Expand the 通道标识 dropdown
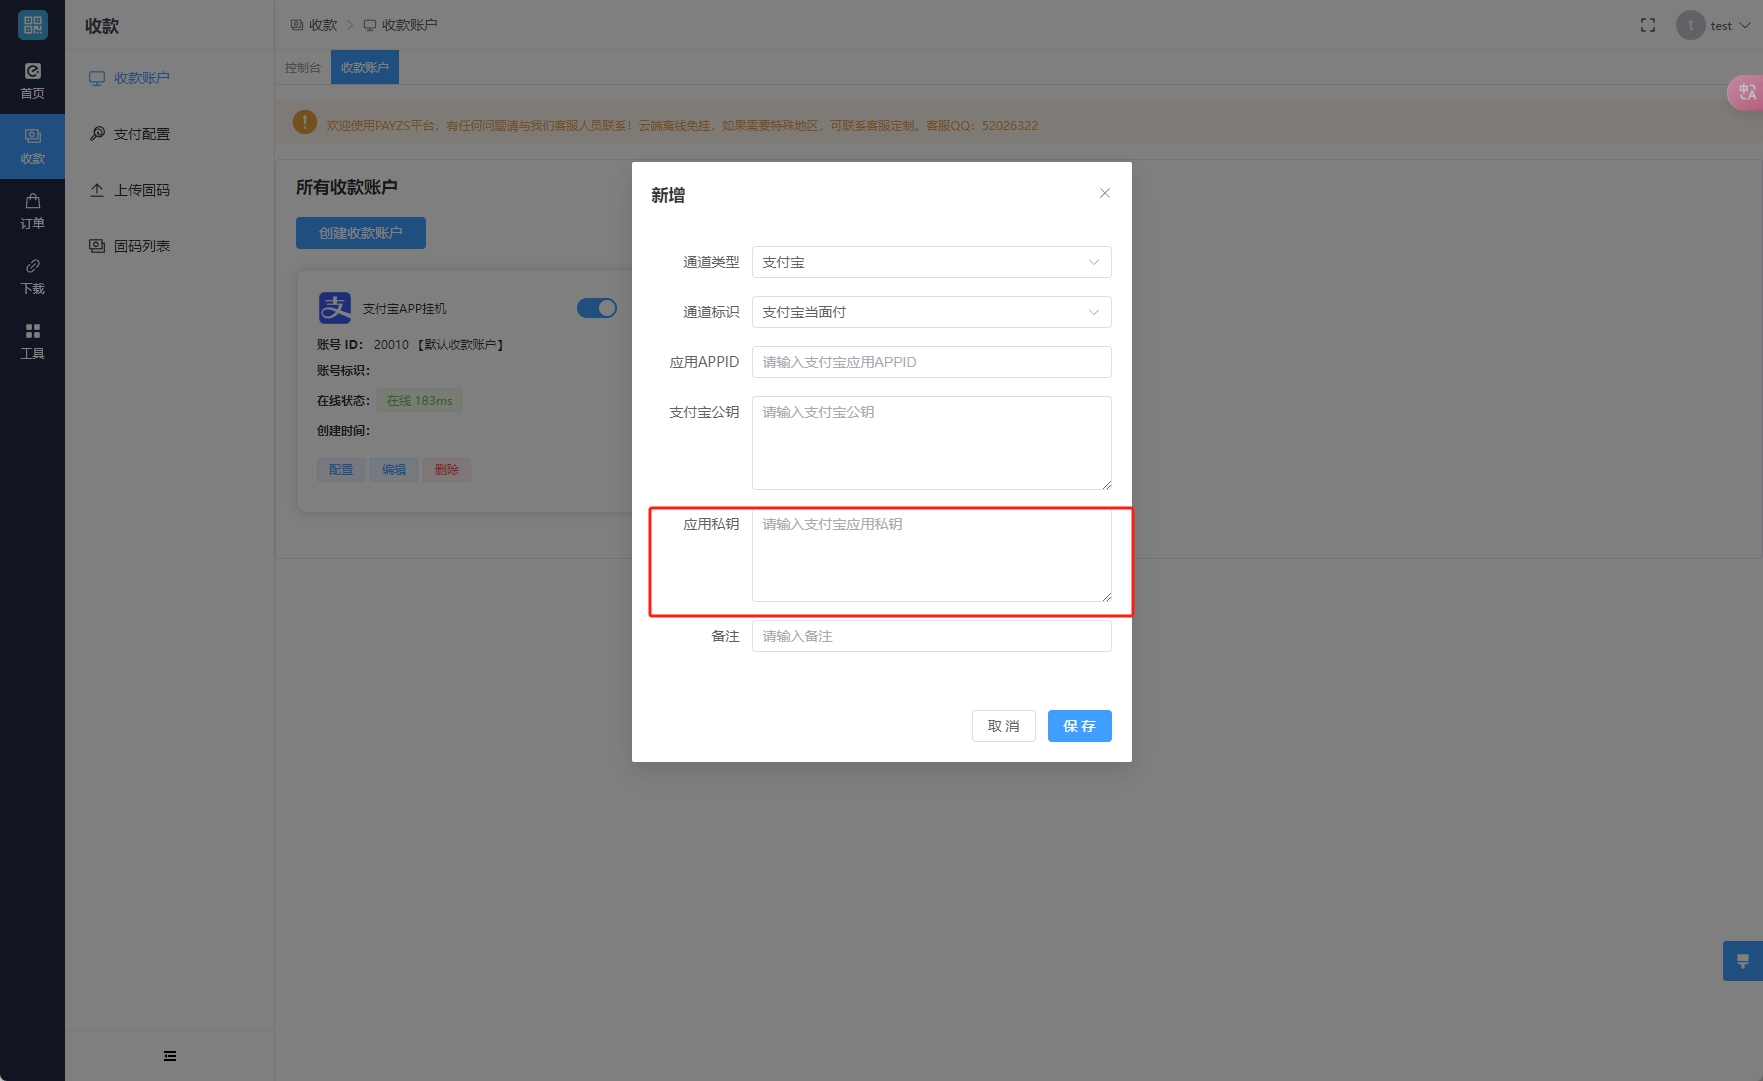 (931, 312)
